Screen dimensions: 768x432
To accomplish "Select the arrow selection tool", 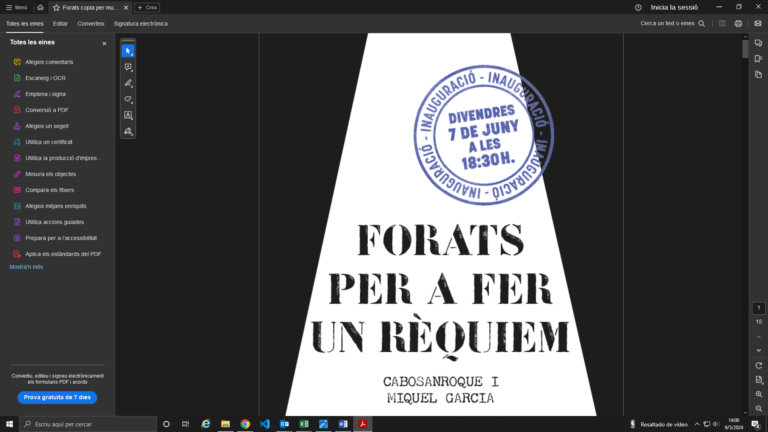I will coord(128,51).
